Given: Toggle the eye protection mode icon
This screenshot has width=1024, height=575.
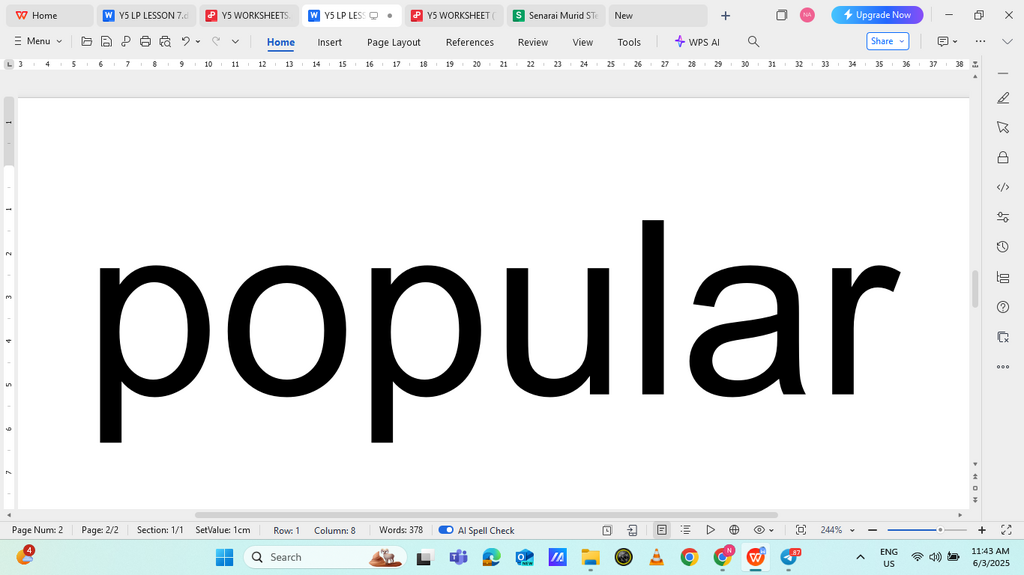Looking at the screenshot, I should [x=759, y=530].
